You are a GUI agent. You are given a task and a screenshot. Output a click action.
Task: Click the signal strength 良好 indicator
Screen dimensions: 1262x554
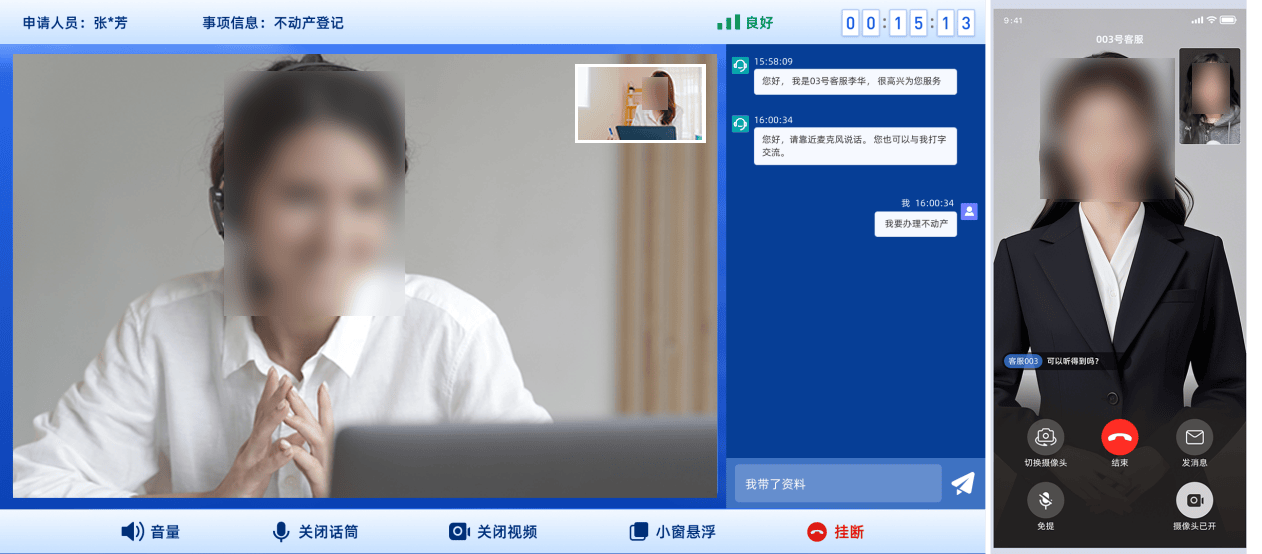coord(746,22)
